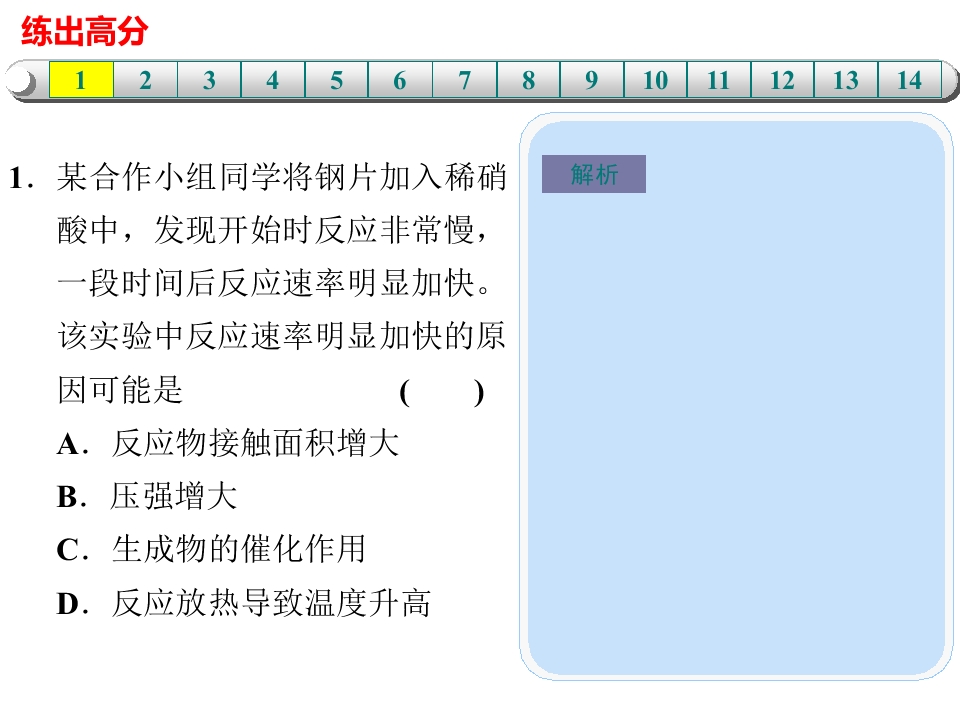960x720 pixels.
Task: Click the line 该实验中反应速率明显加快的原
Action: [x=282, y=336]
